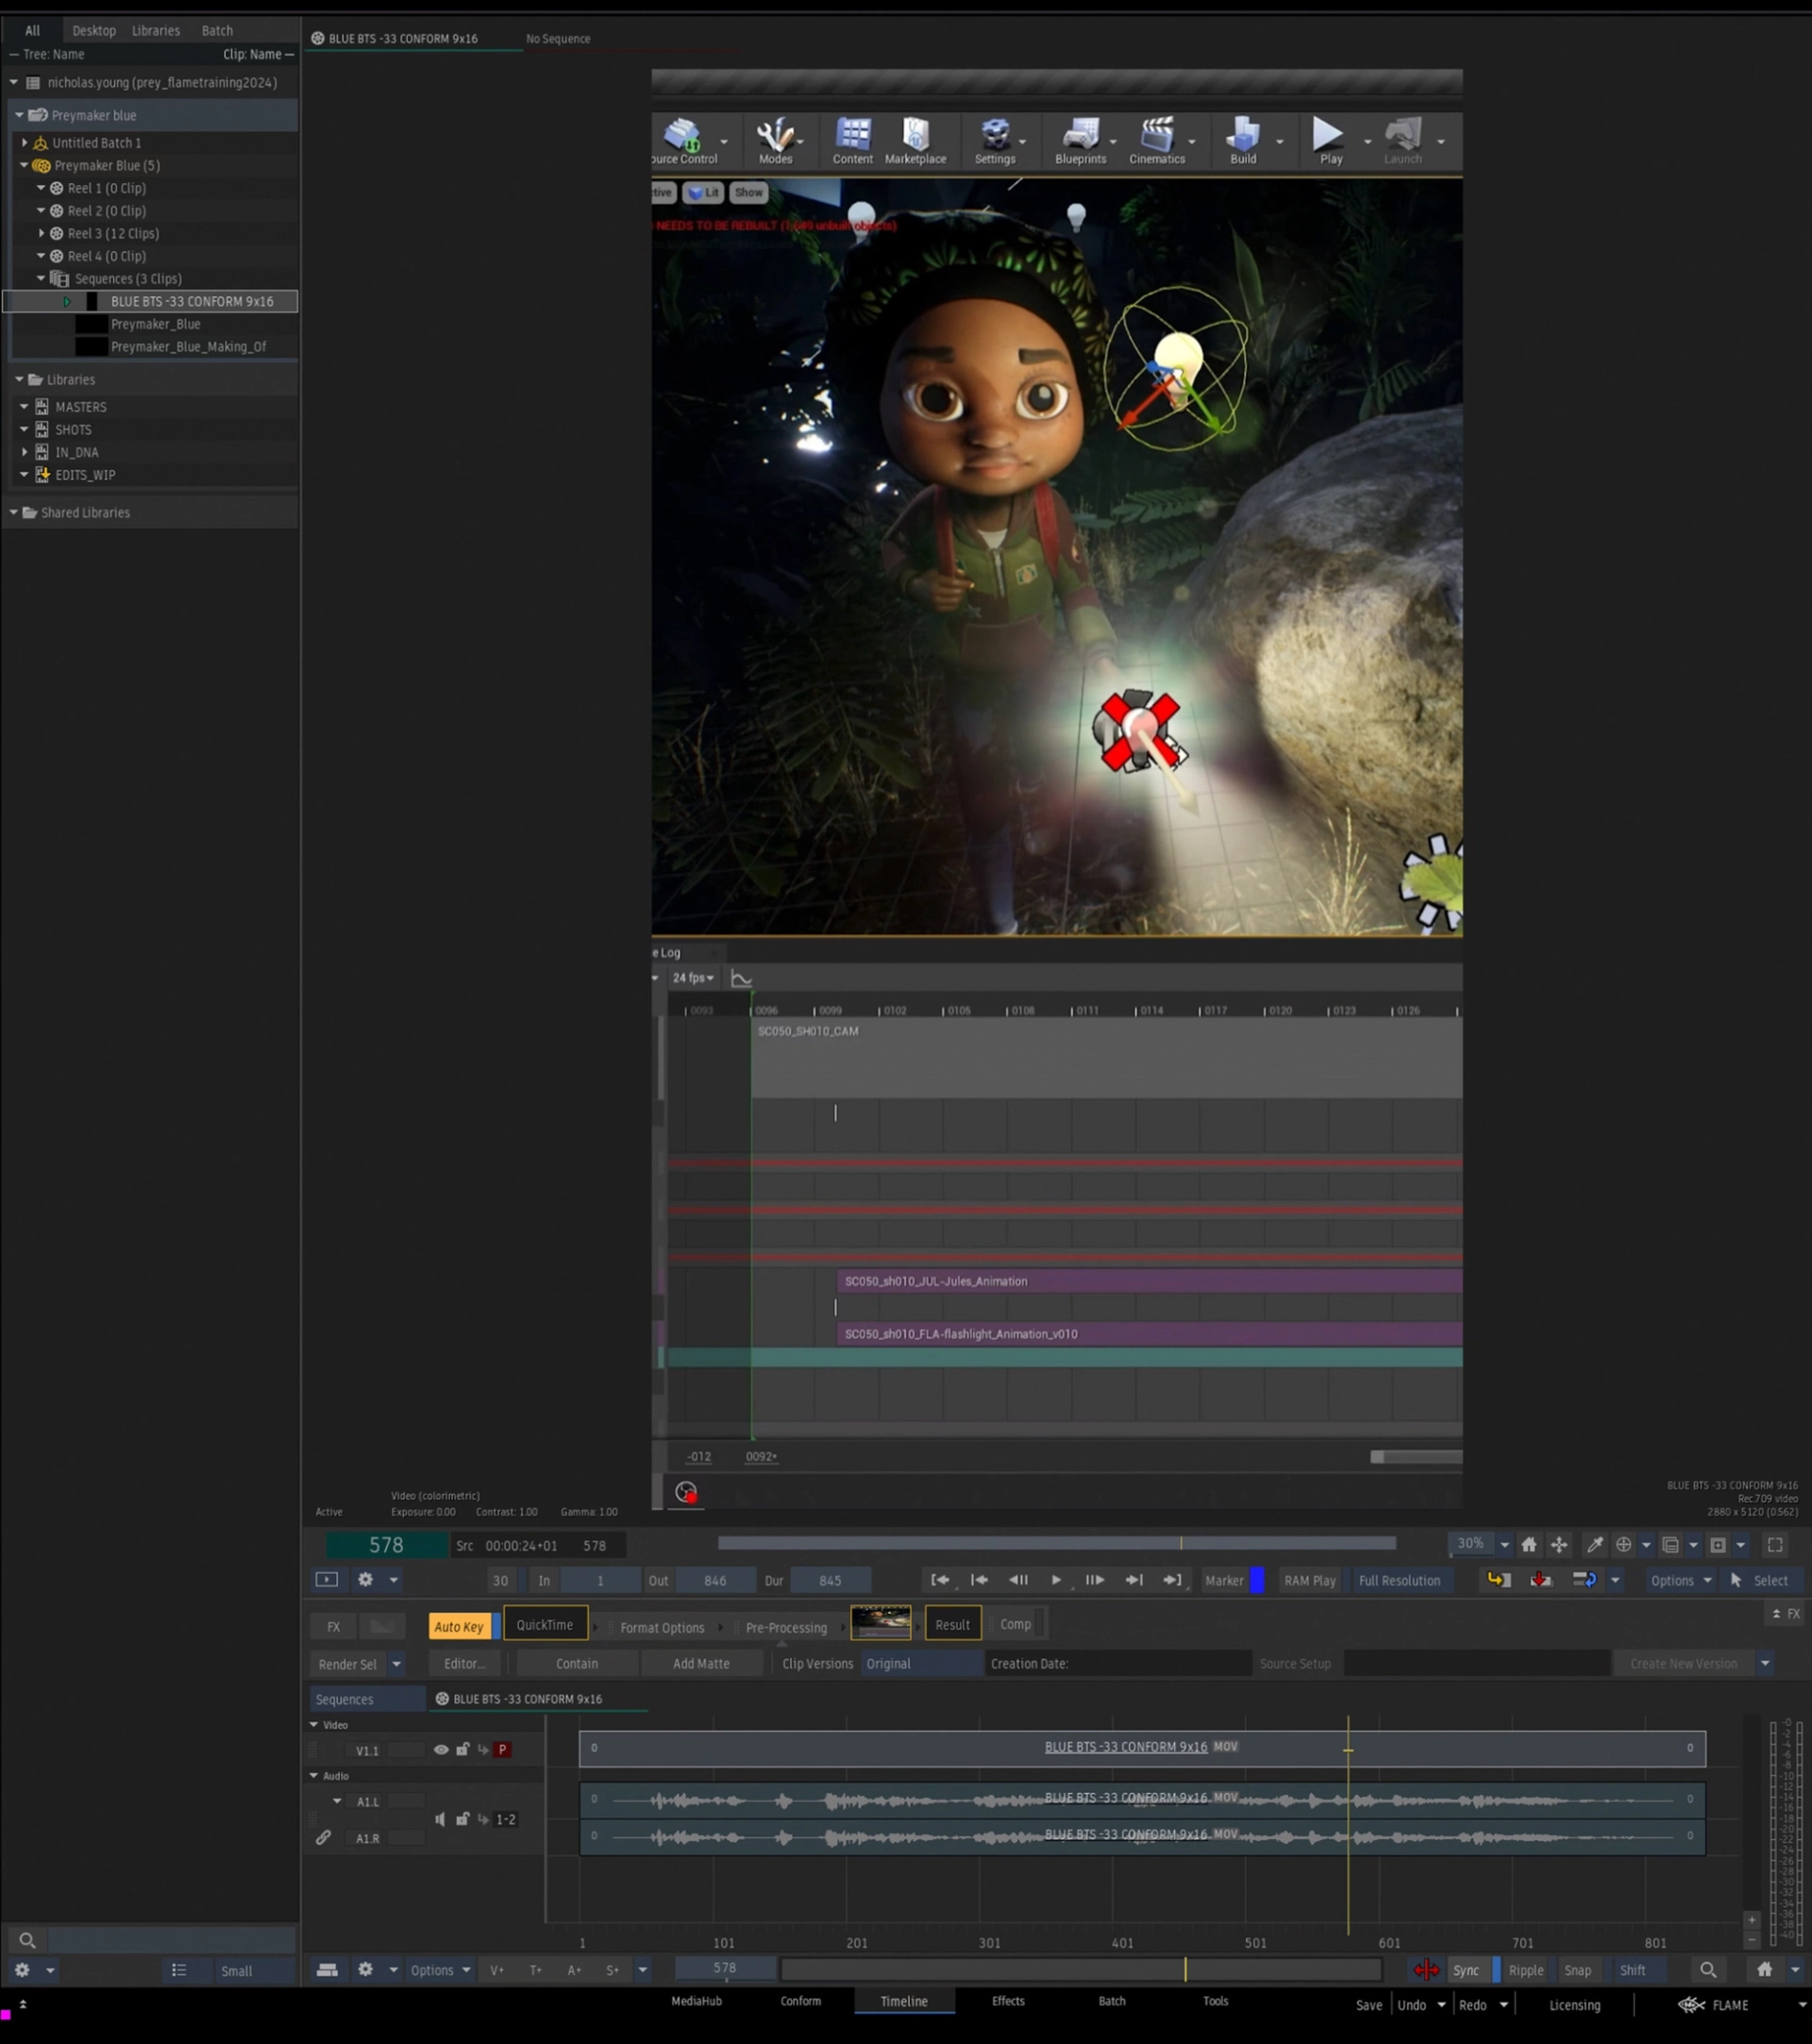Click the viewer home icon beside 30% zoom

click(x=1529, y=1545)
